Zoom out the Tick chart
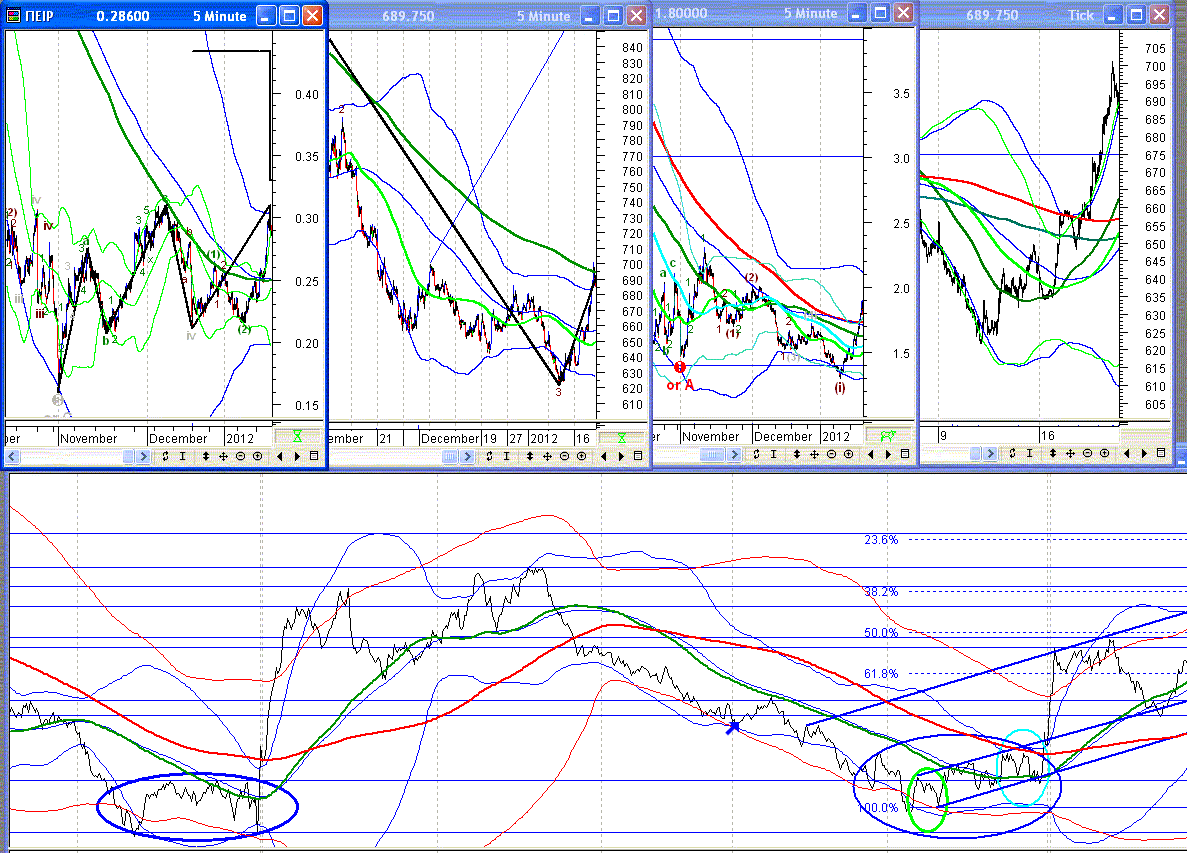 coord(1087,453)
